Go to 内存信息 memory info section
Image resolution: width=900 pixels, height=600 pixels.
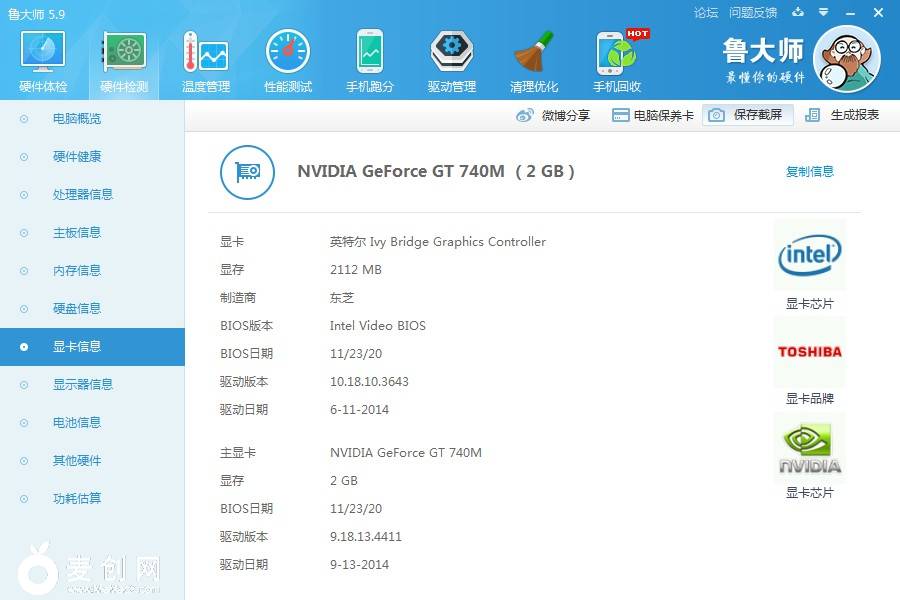coord(77,271)
